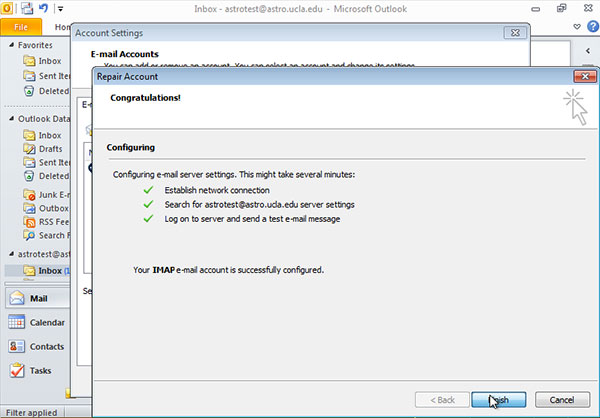Select Sent Items under Outlook Data File
This screenshot has width=600, height=418.
[x=47, y=162]
